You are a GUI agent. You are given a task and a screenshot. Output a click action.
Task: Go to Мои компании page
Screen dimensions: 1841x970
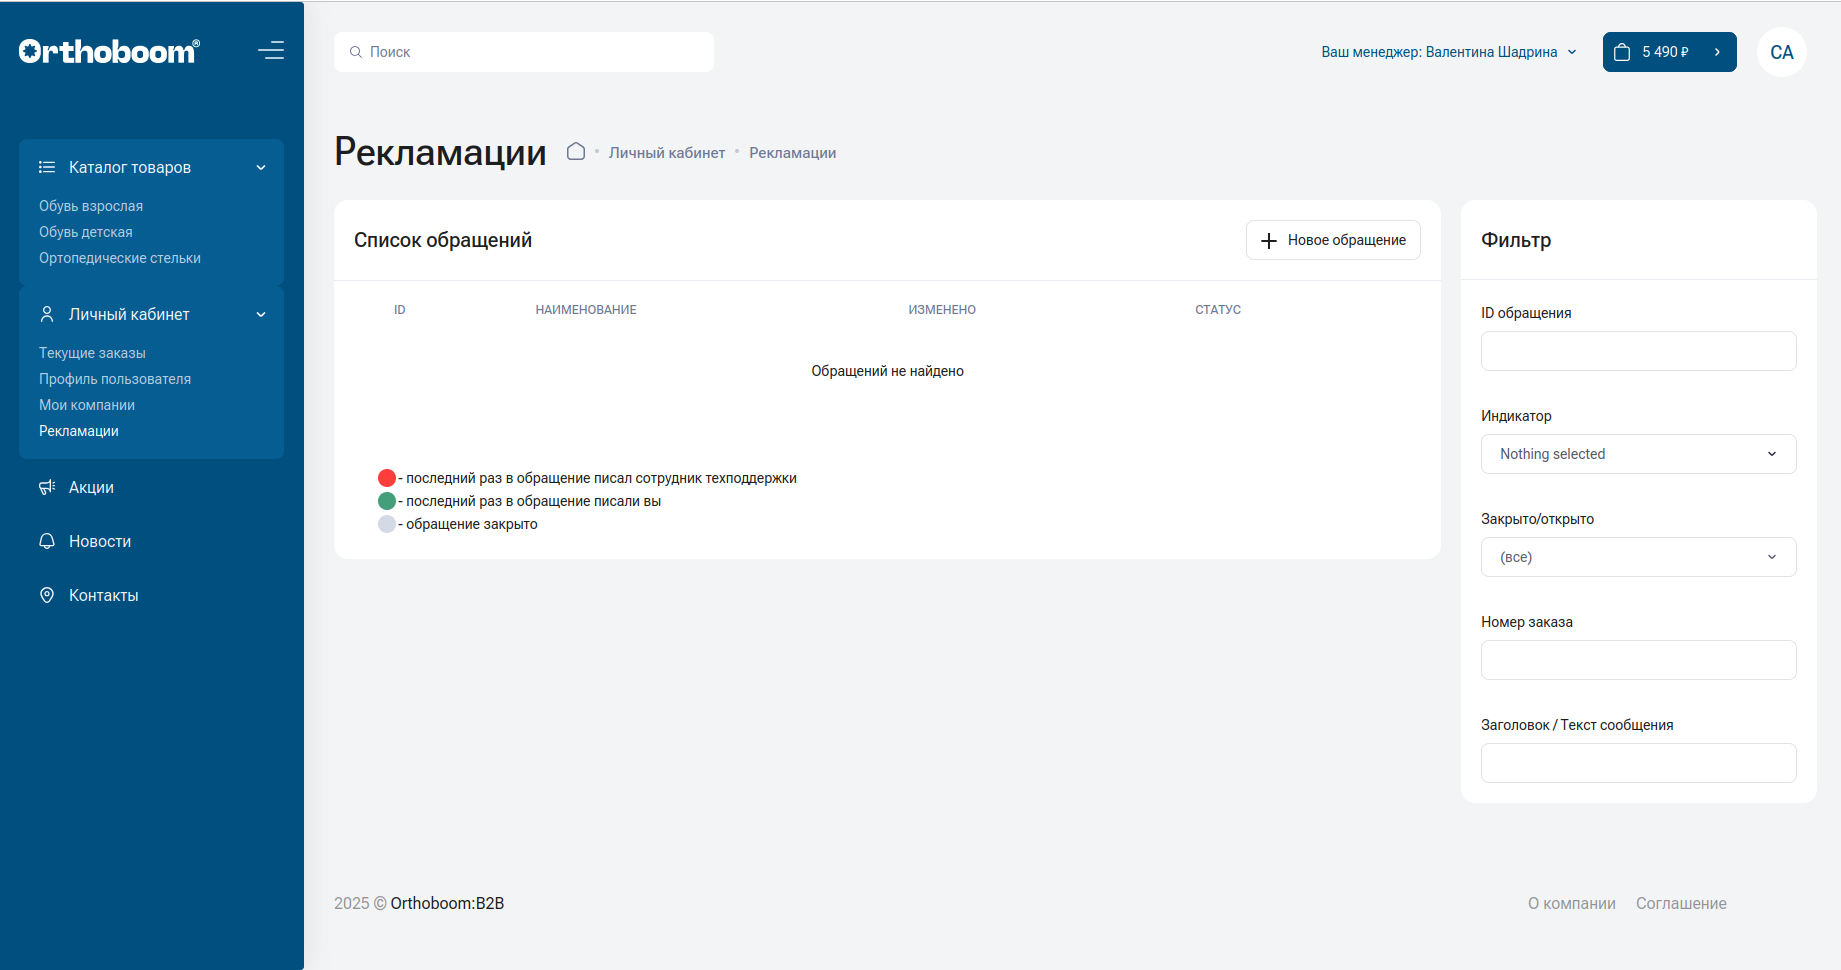(x=87, y=405)
